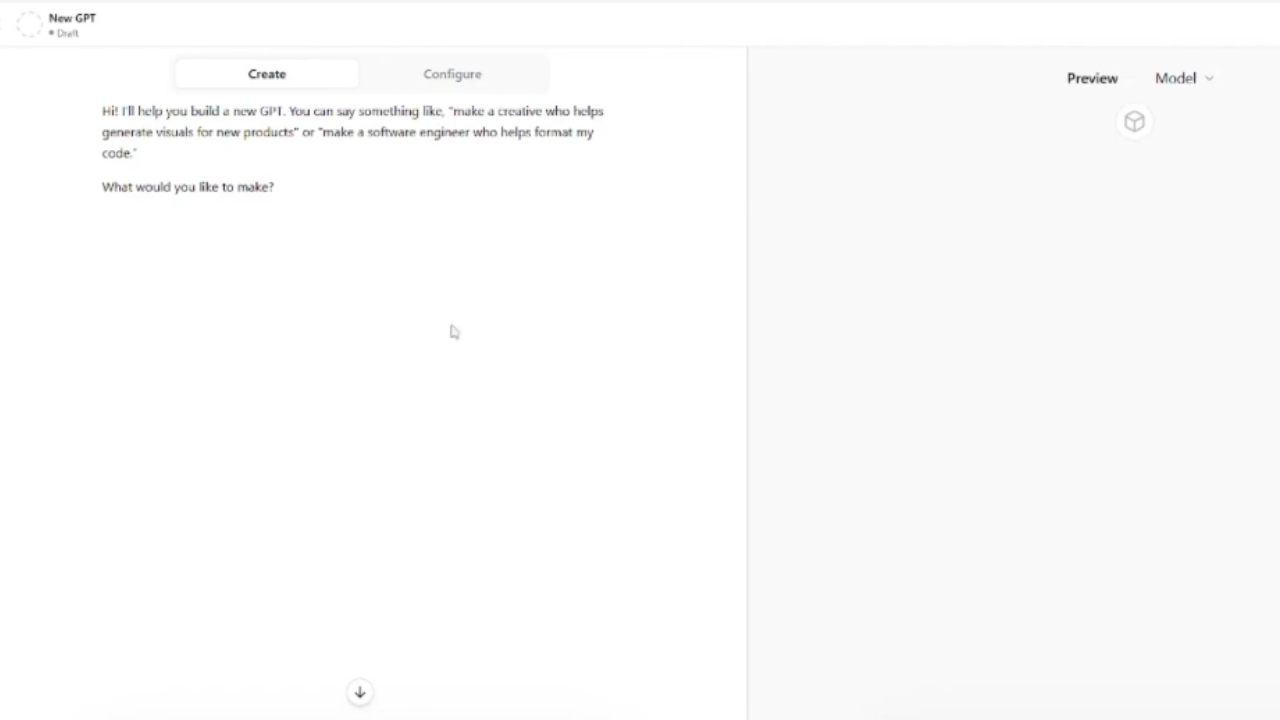The height and width of the screenshot is (720, 1280).
Task: Click the scroll-down arrow button
Action: (360, 692)
